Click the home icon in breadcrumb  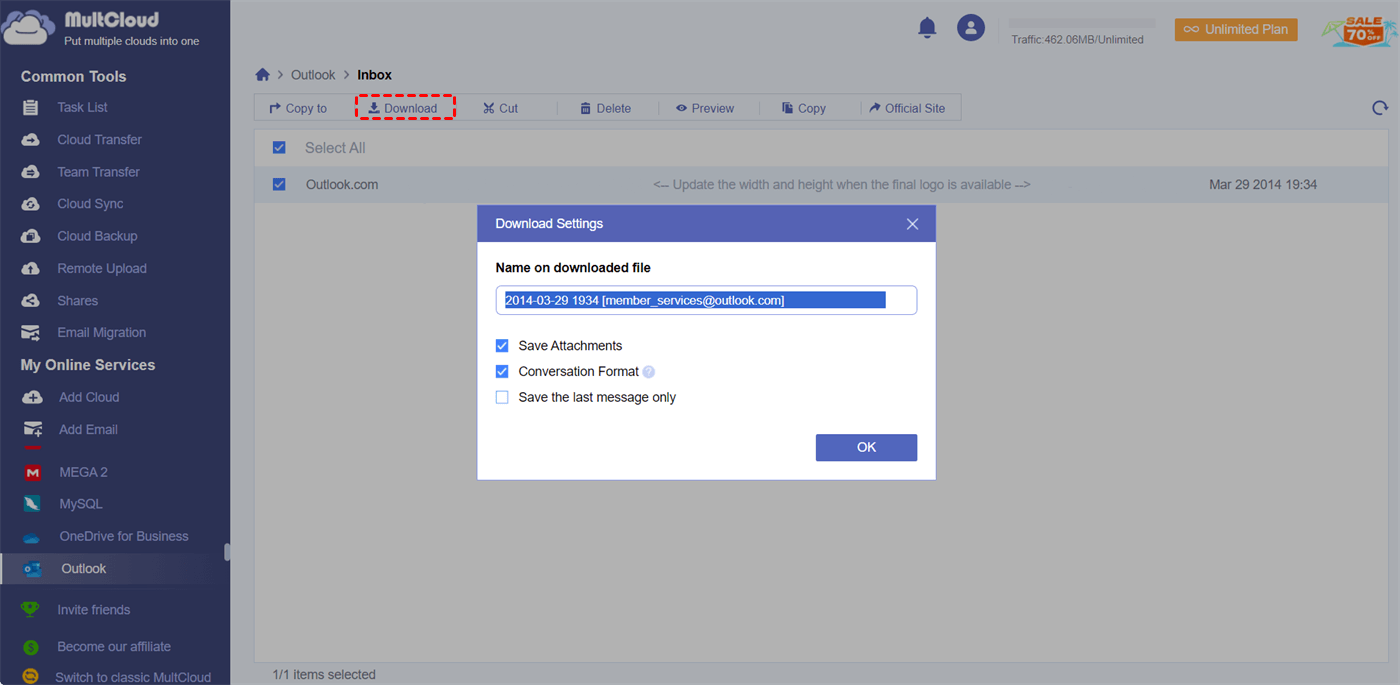[x=262, y=75]
